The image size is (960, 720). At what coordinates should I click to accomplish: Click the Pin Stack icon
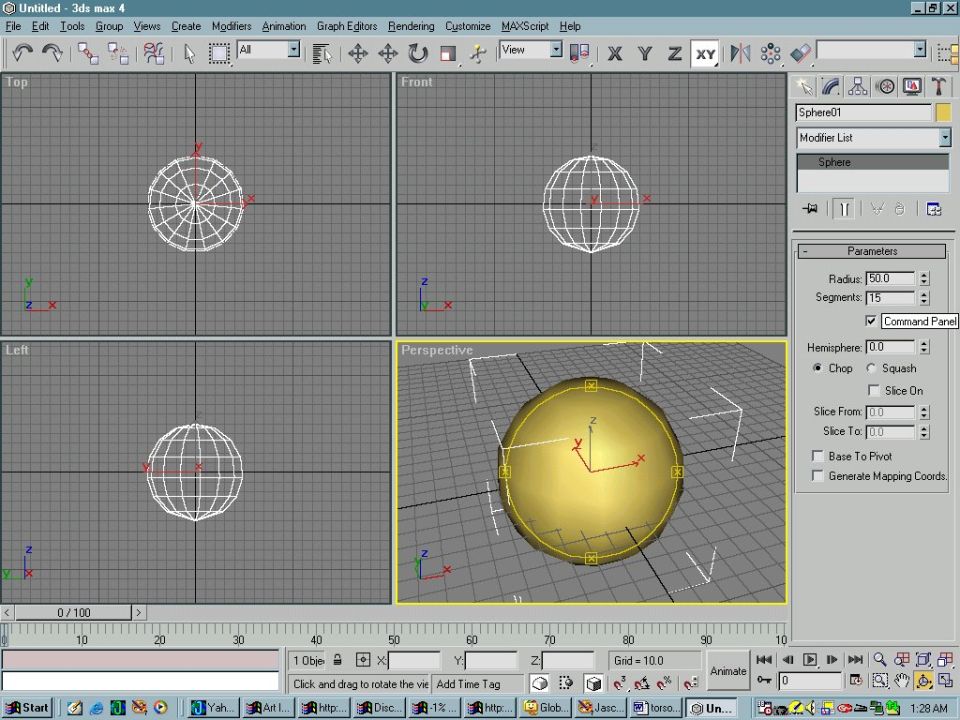[809, 209]
